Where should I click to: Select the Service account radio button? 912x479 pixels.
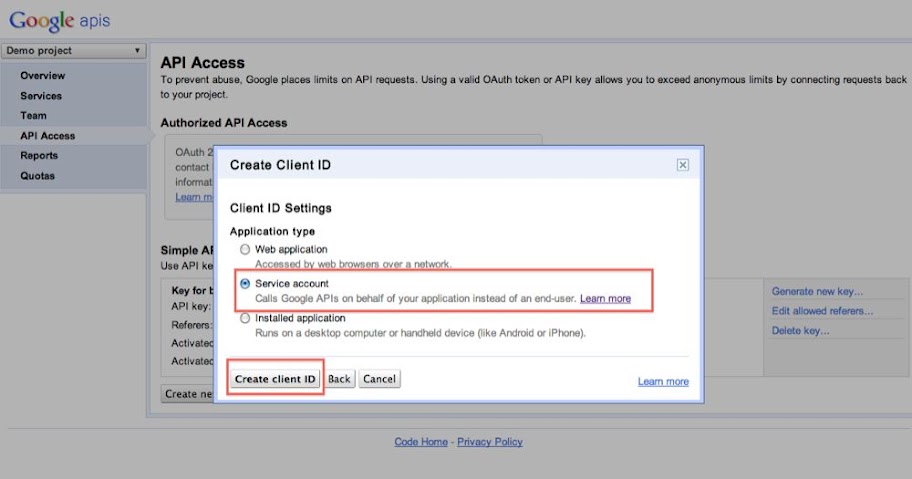click(245, 284)
